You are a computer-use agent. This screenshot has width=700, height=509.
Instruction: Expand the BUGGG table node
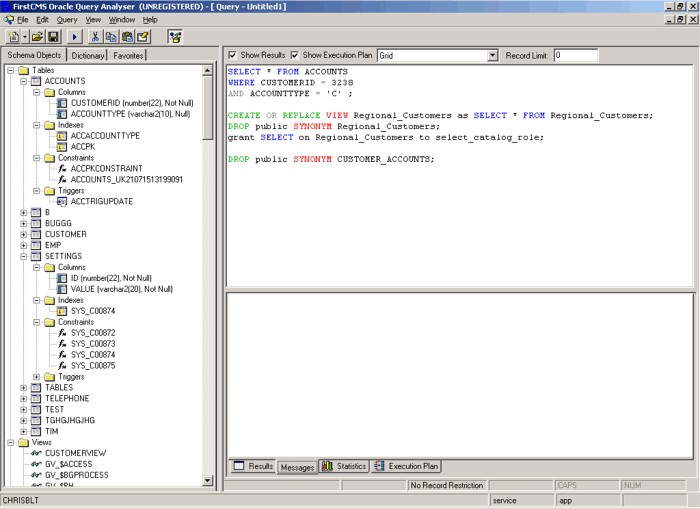[x=23, y=223]
